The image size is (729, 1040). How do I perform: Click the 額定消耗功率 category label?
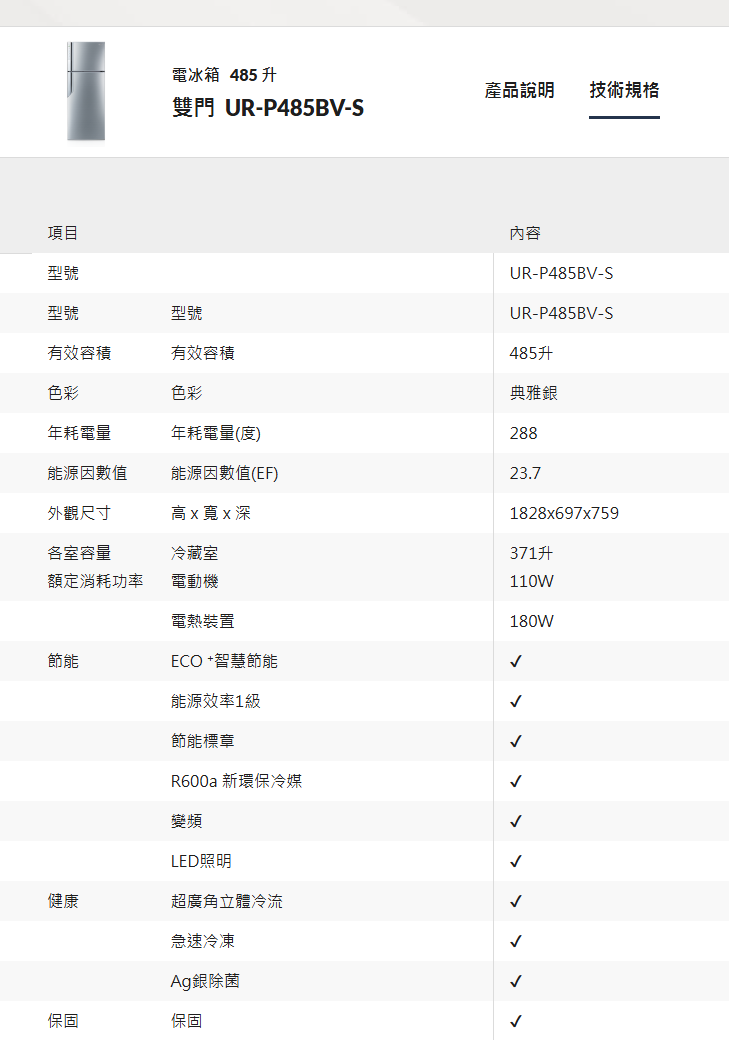95,581
